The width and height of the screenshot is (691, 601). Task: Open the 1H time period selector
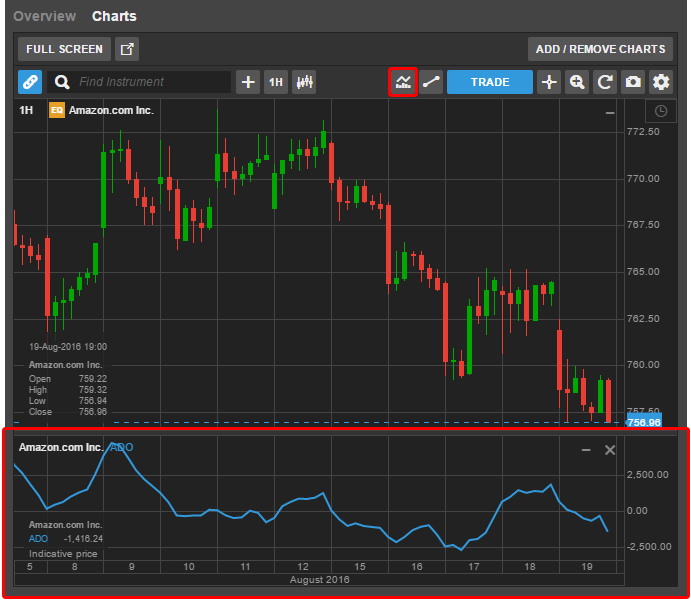(x=275, y=82)
